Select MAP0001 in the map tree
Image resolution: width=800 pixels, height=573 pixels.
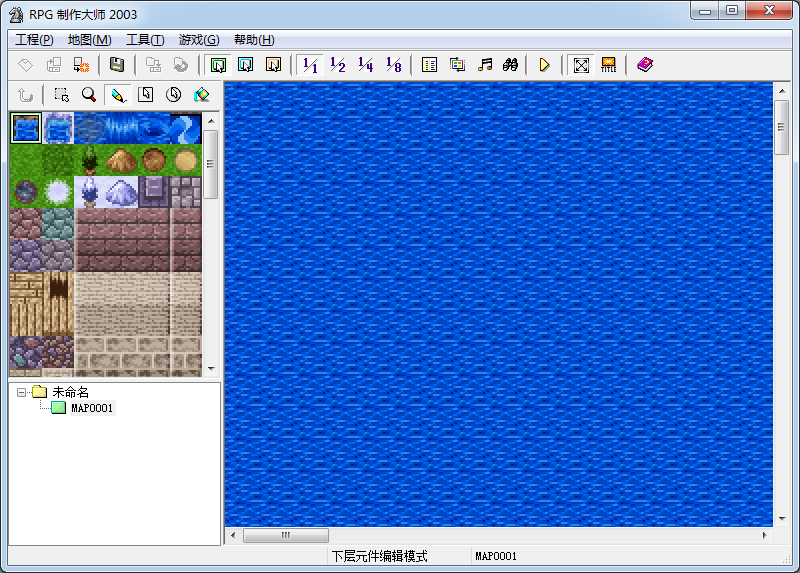tap(92, 408)
